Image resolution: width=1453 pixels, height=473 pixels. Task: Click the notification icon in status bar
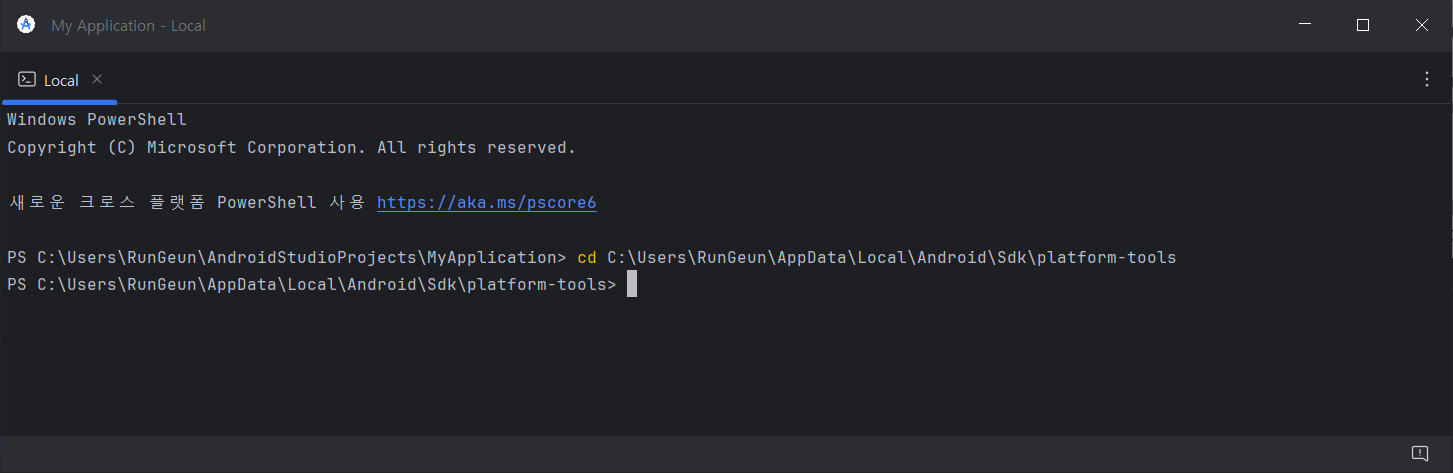[1419, 453]
